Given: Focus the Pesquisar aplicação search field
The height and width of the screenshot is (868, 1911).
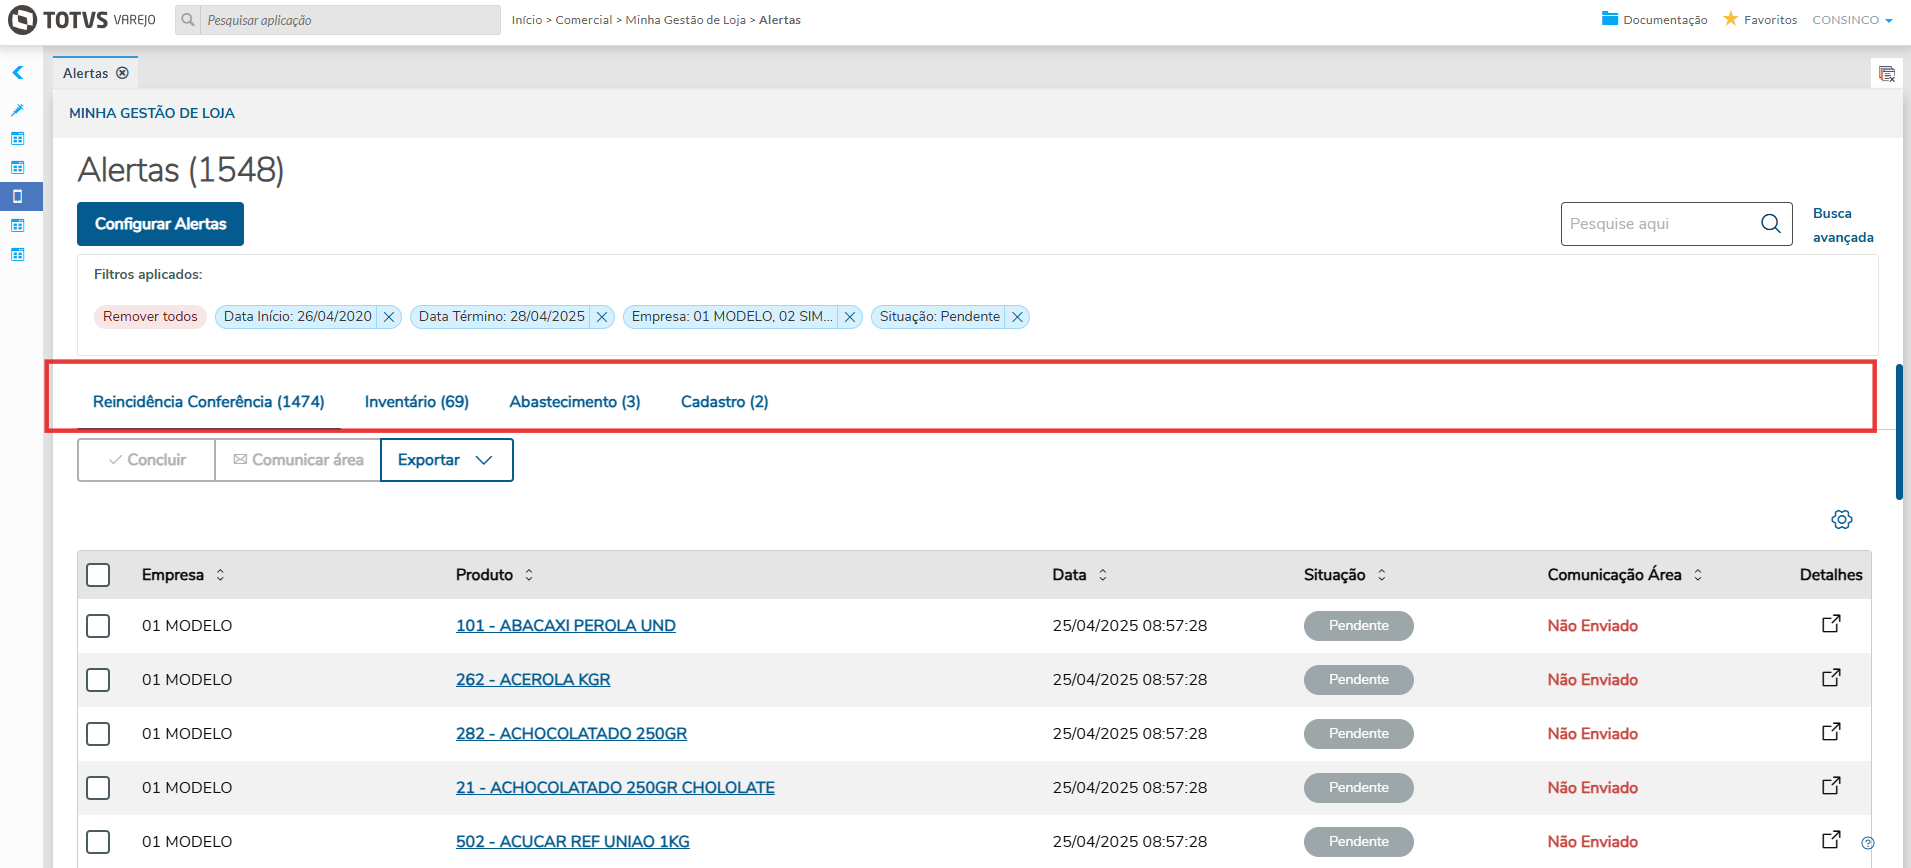Looking at the screenshot, I should coord(350,20).
